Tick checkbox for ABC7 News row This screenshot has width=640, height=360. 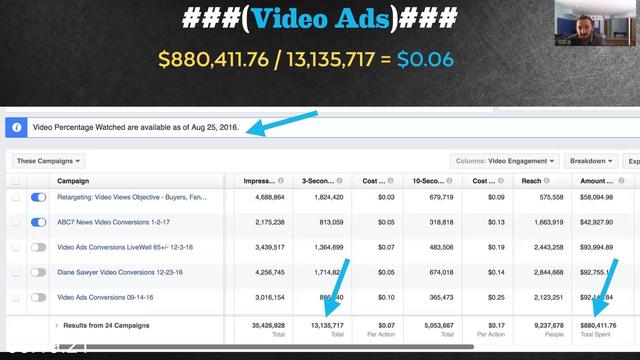coord(16,222)
